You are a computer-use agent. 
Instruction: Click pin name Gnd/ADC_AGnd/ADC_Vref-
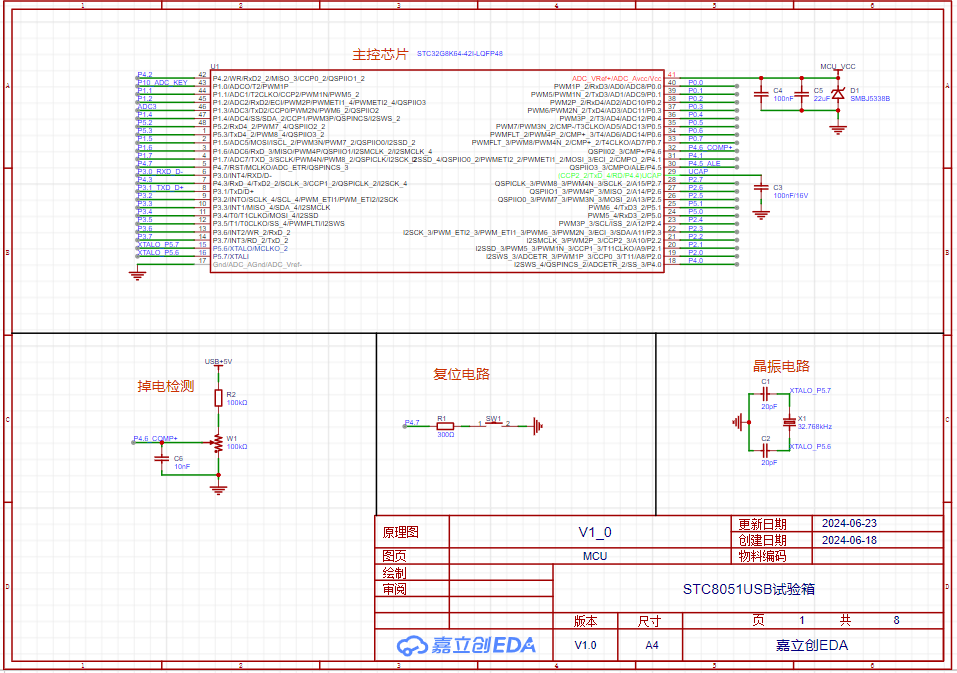257,265
